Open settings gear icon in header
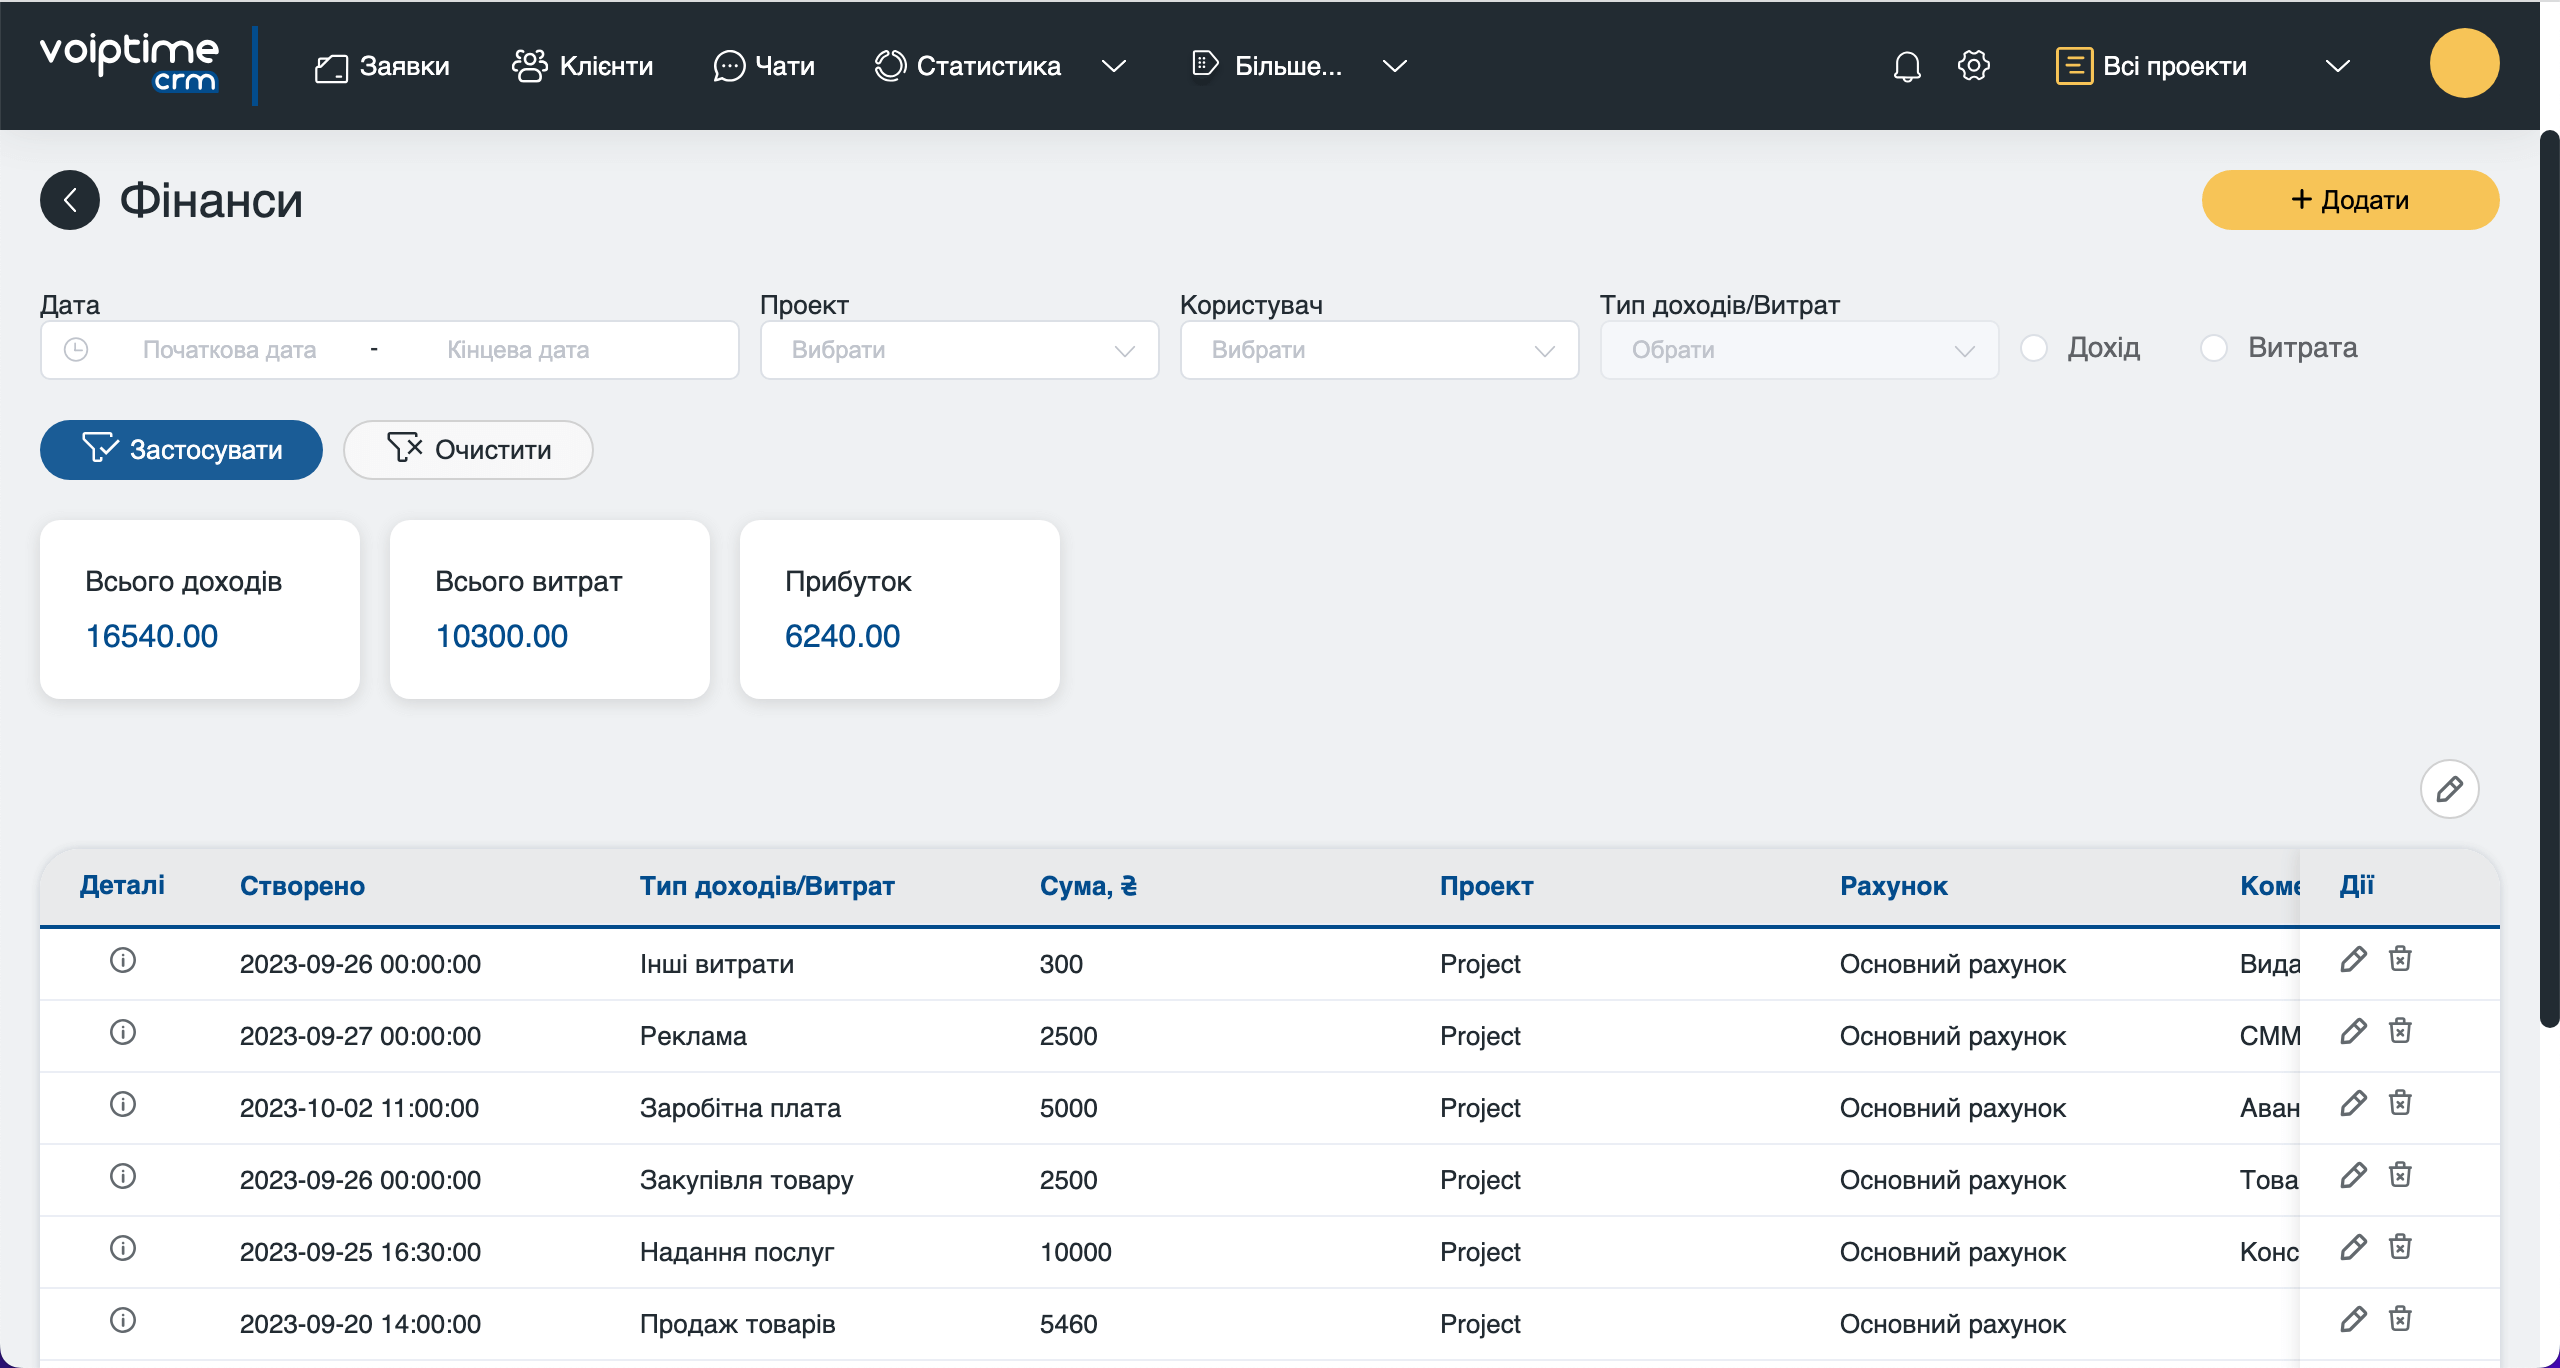Viewport: 2560px width, 1368px height. [1973, 66]
